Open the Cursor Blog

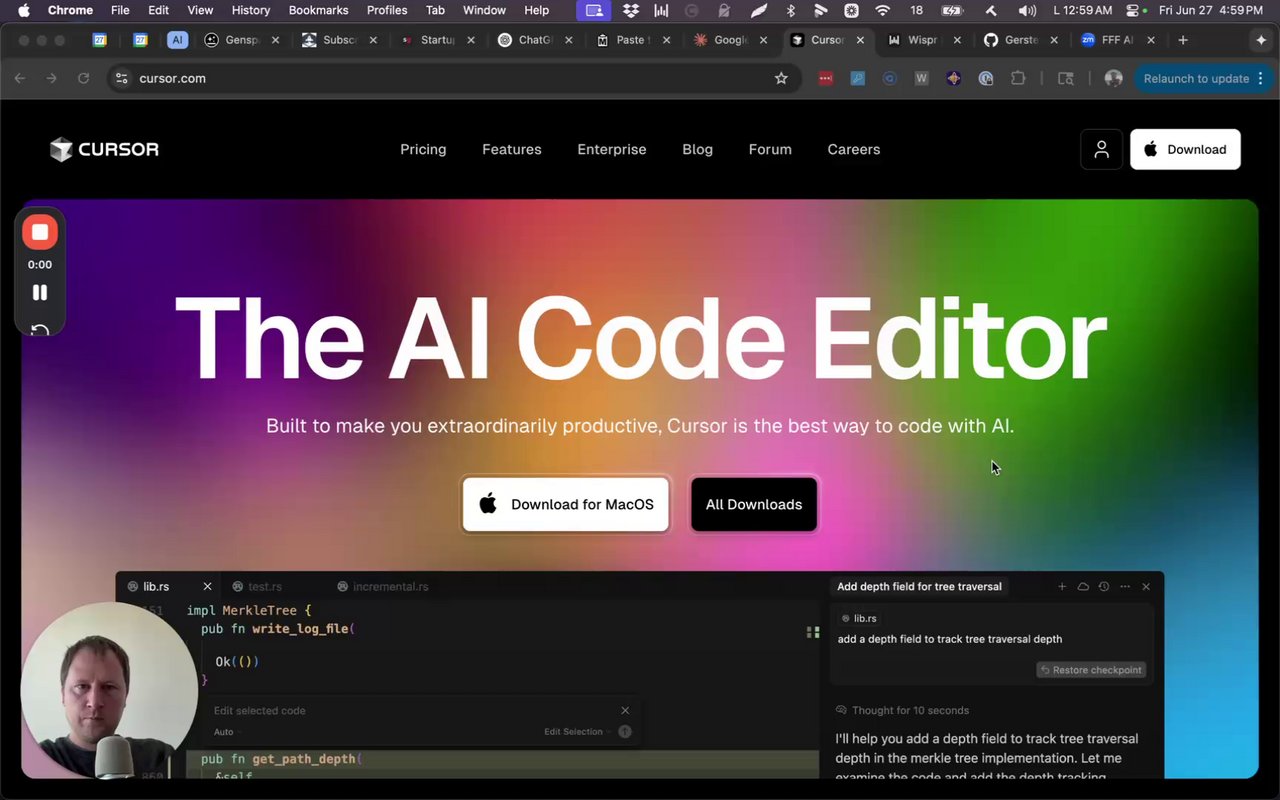pyautogui.click(x=698, y=149)
